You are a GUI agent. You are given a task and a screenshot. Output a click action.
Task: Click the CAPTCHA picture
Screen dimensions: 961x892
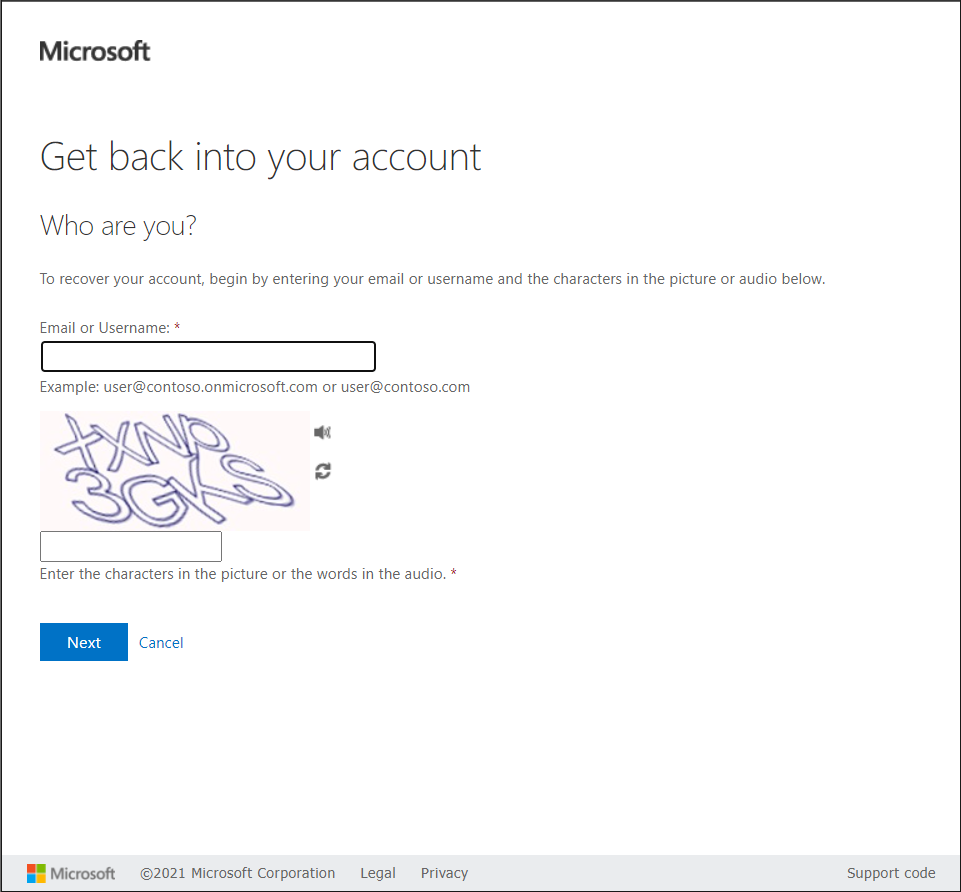click(175, 471)
